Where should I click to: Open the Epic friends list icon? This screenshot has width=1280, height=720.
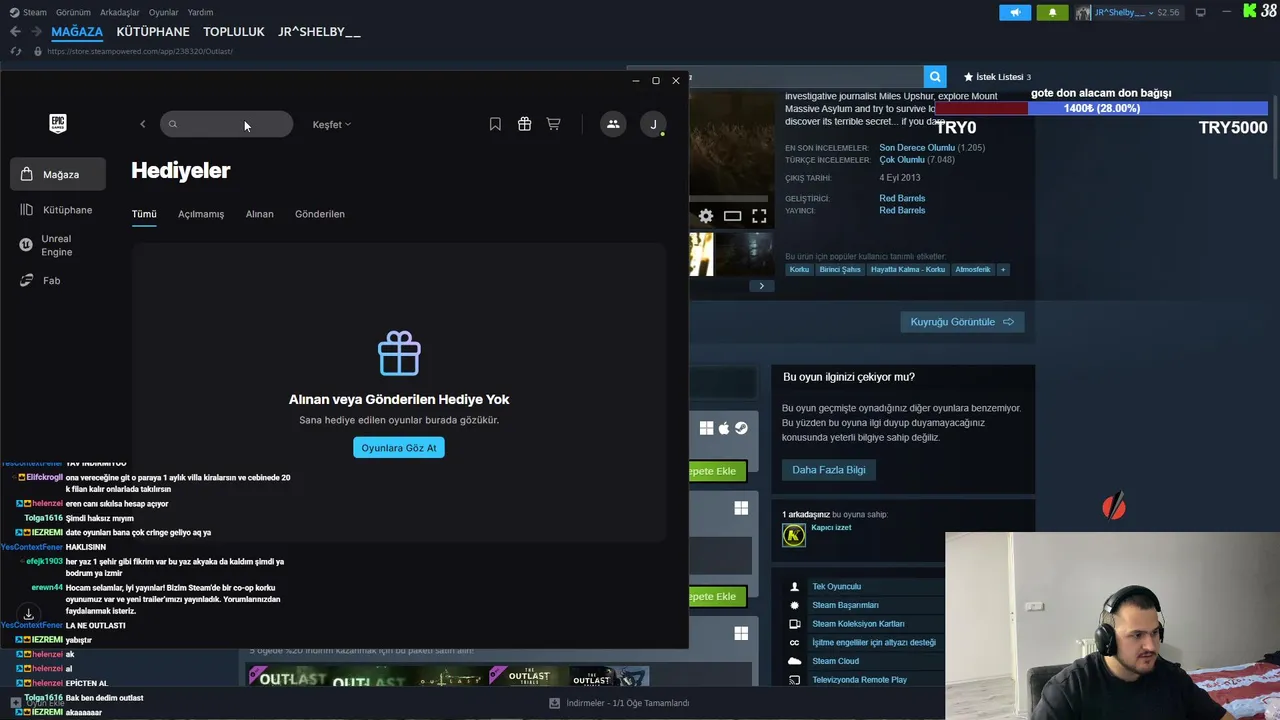[613, 124]
